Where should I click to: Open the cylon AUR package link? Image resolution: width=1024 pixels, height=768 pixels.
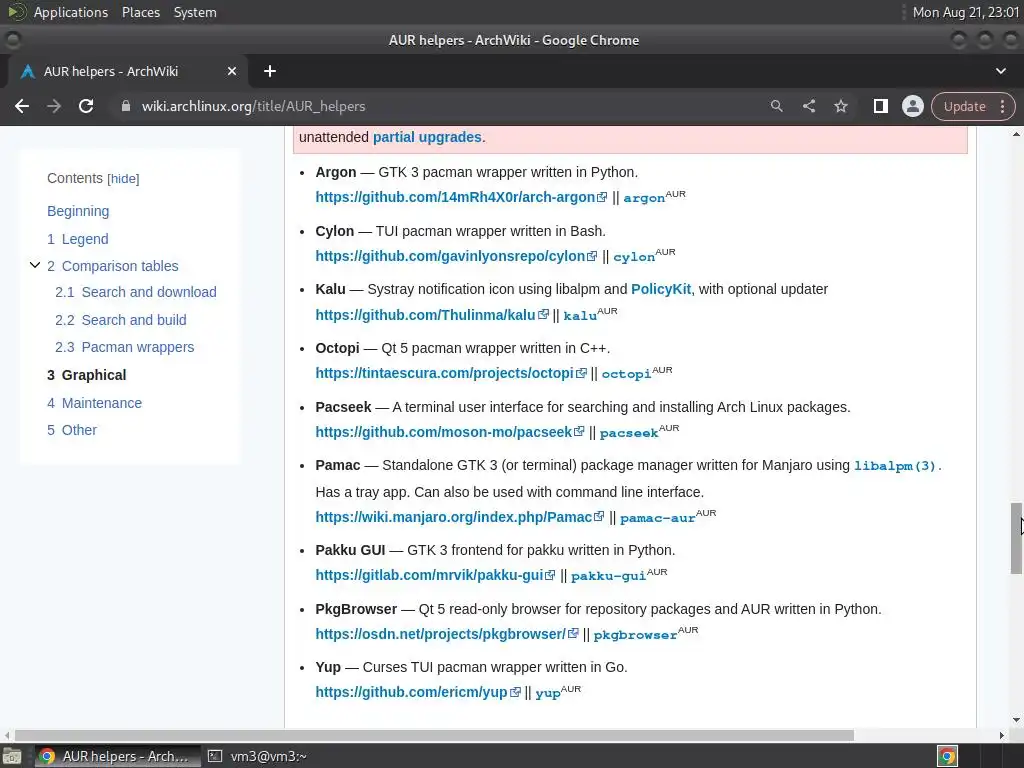[633, 257]
